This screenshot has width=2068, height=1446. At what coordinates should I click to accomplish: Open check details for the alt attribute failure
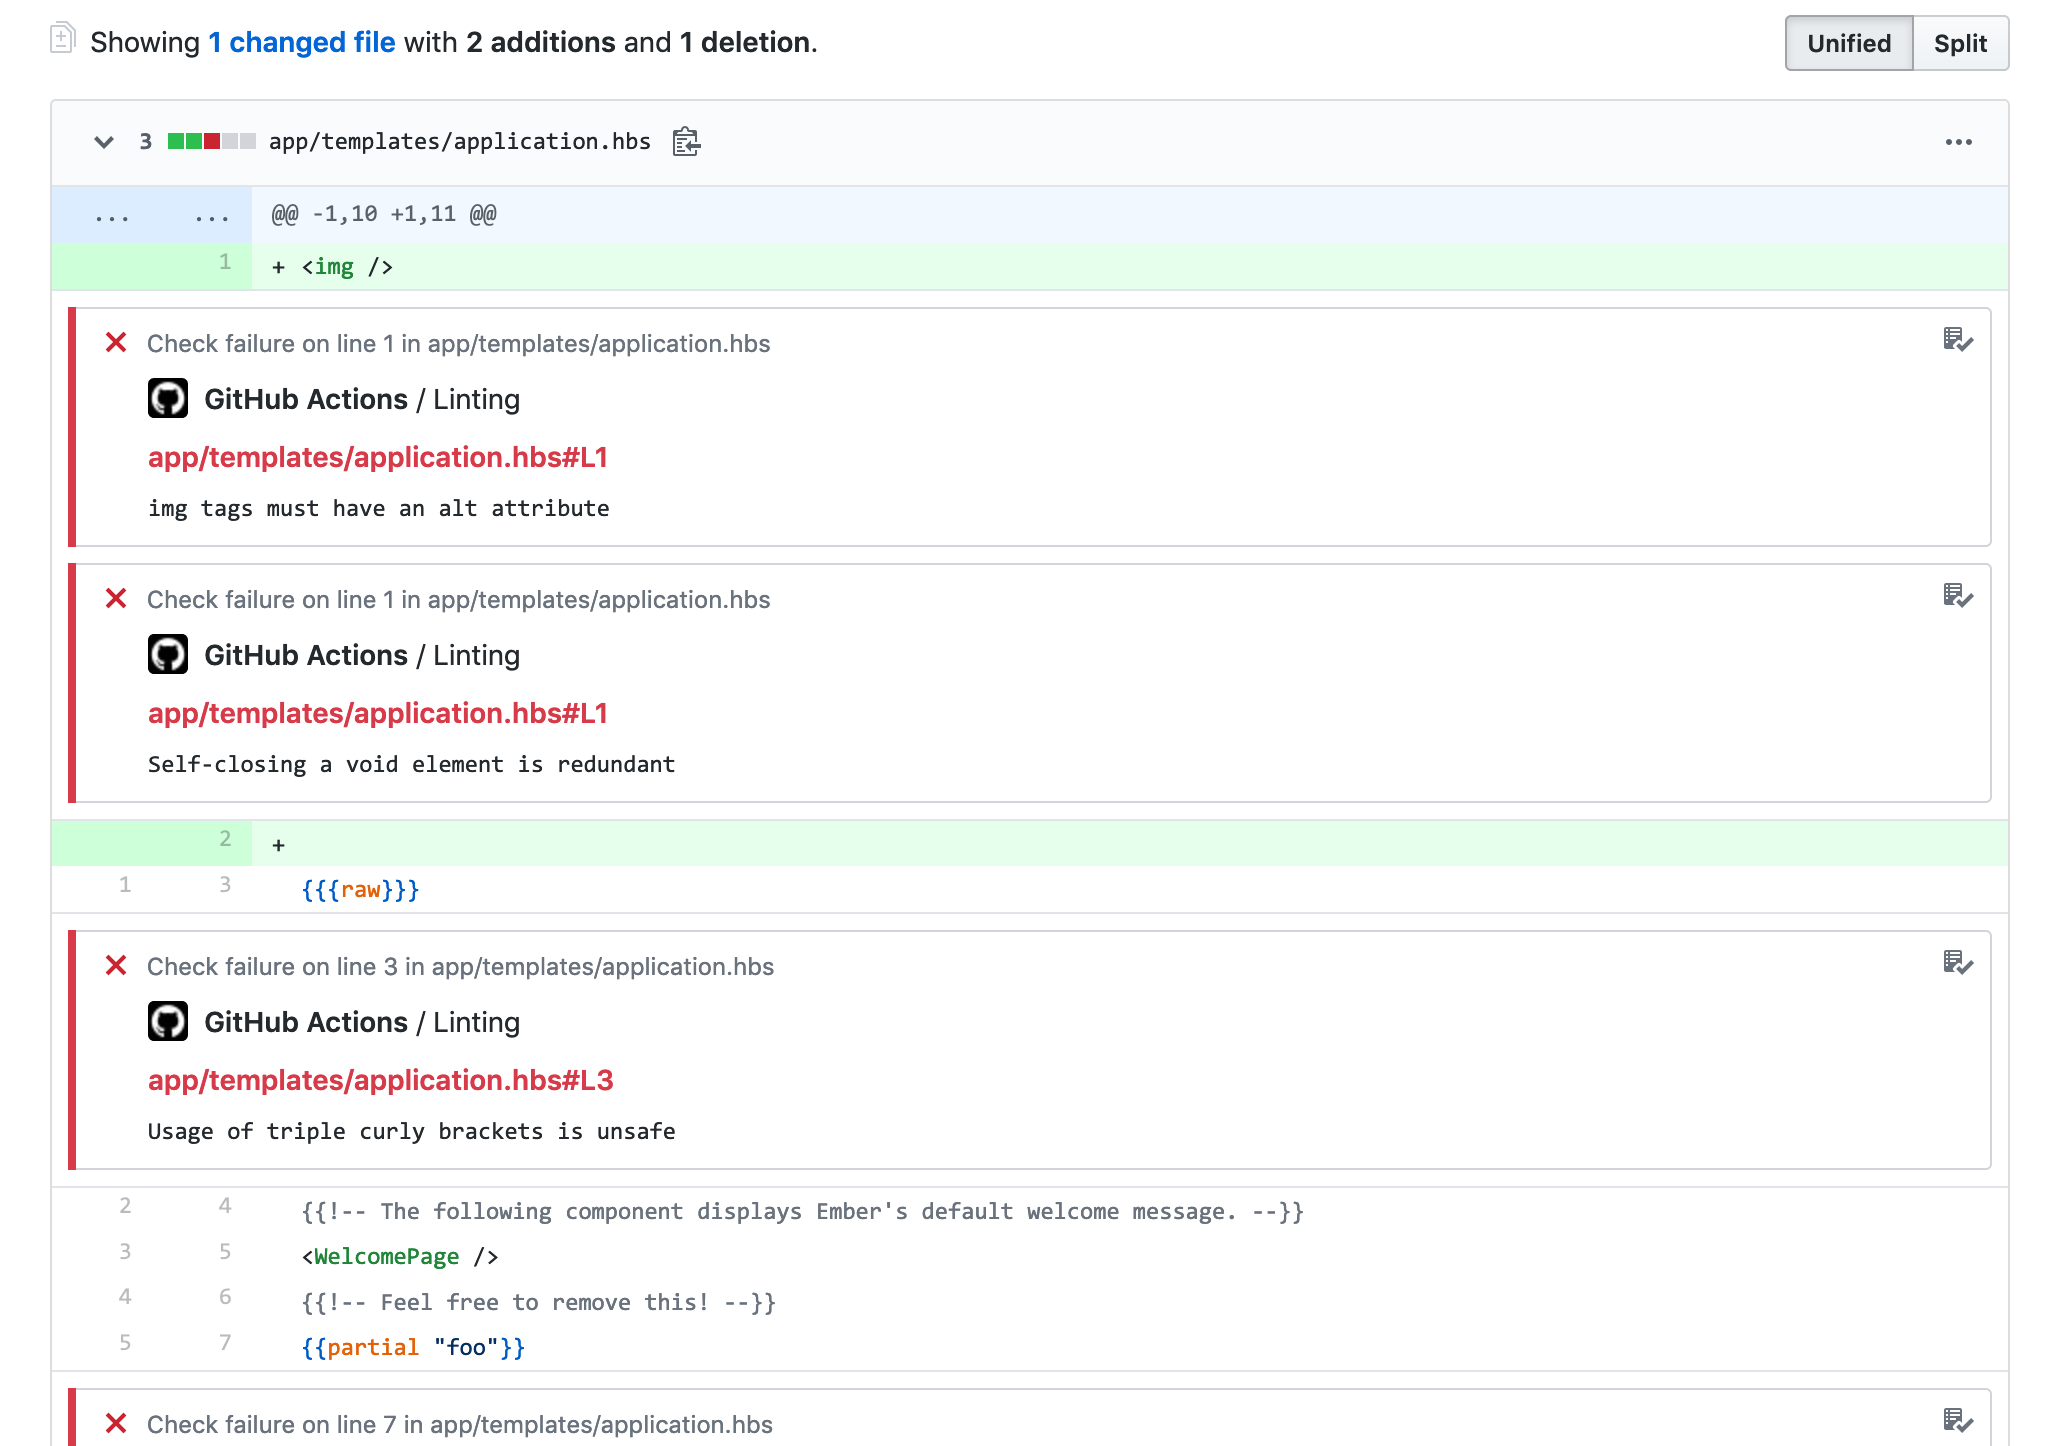[x=1957, y=340]
